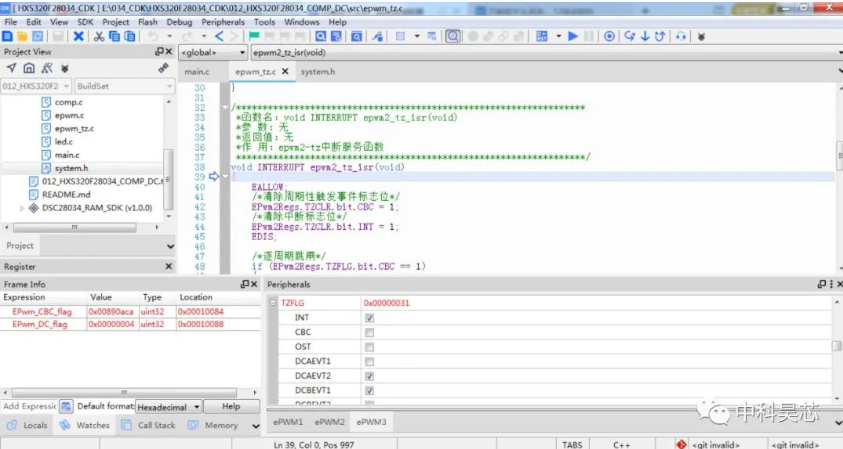Click the Open folder toolbar icon
This screenshot has height=449, width=843.
pos(23,36)
